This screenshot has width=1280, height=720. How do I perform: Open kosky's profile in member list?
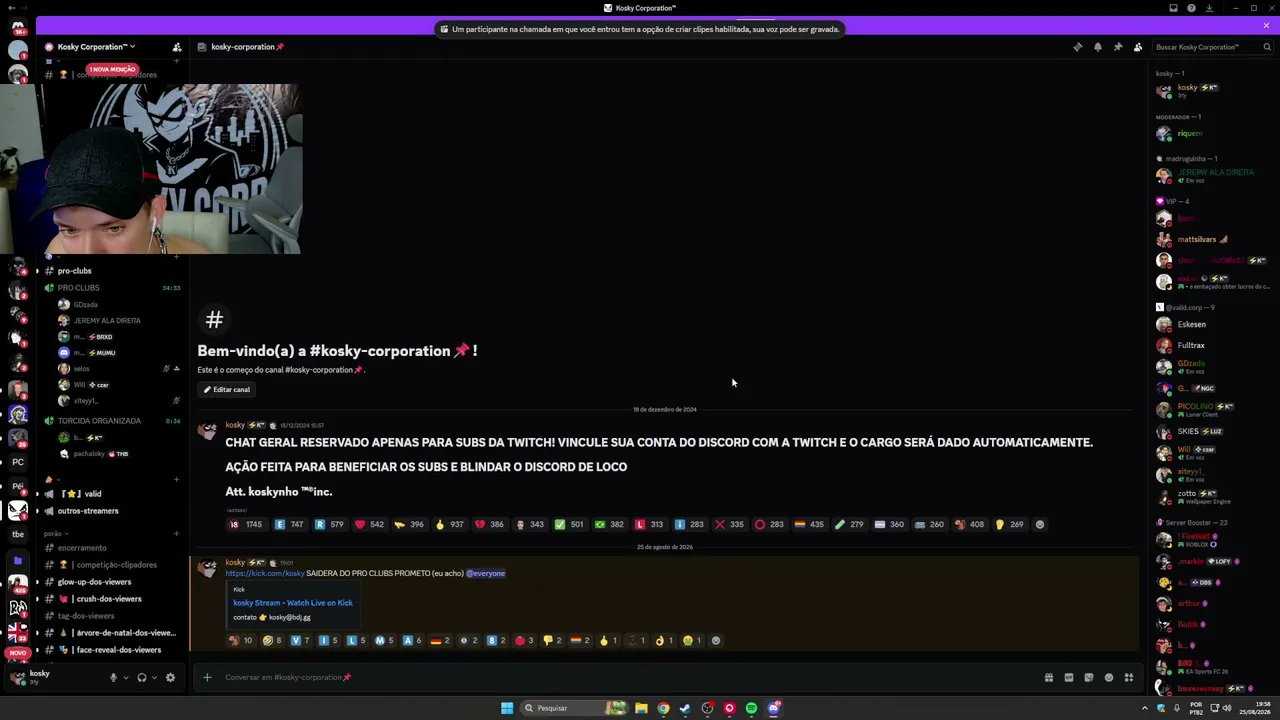pyautogui.click(x=1213, y=91)
